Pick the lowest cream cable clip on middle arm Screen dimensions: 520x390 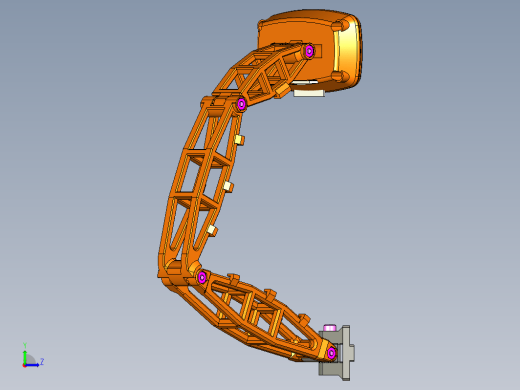tap(212, 230)
